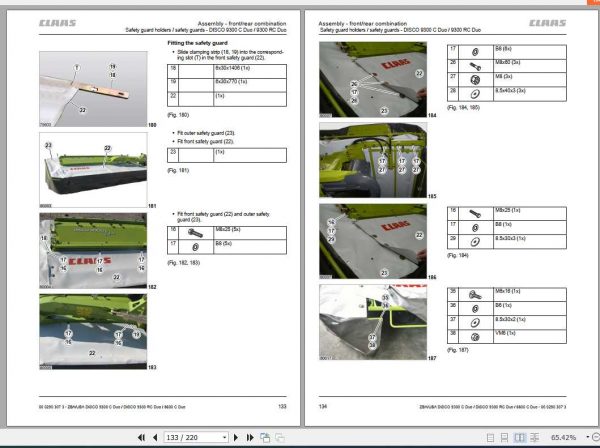Click the next view icon
This screenshot has height=448, width=600.
(280, 437)
